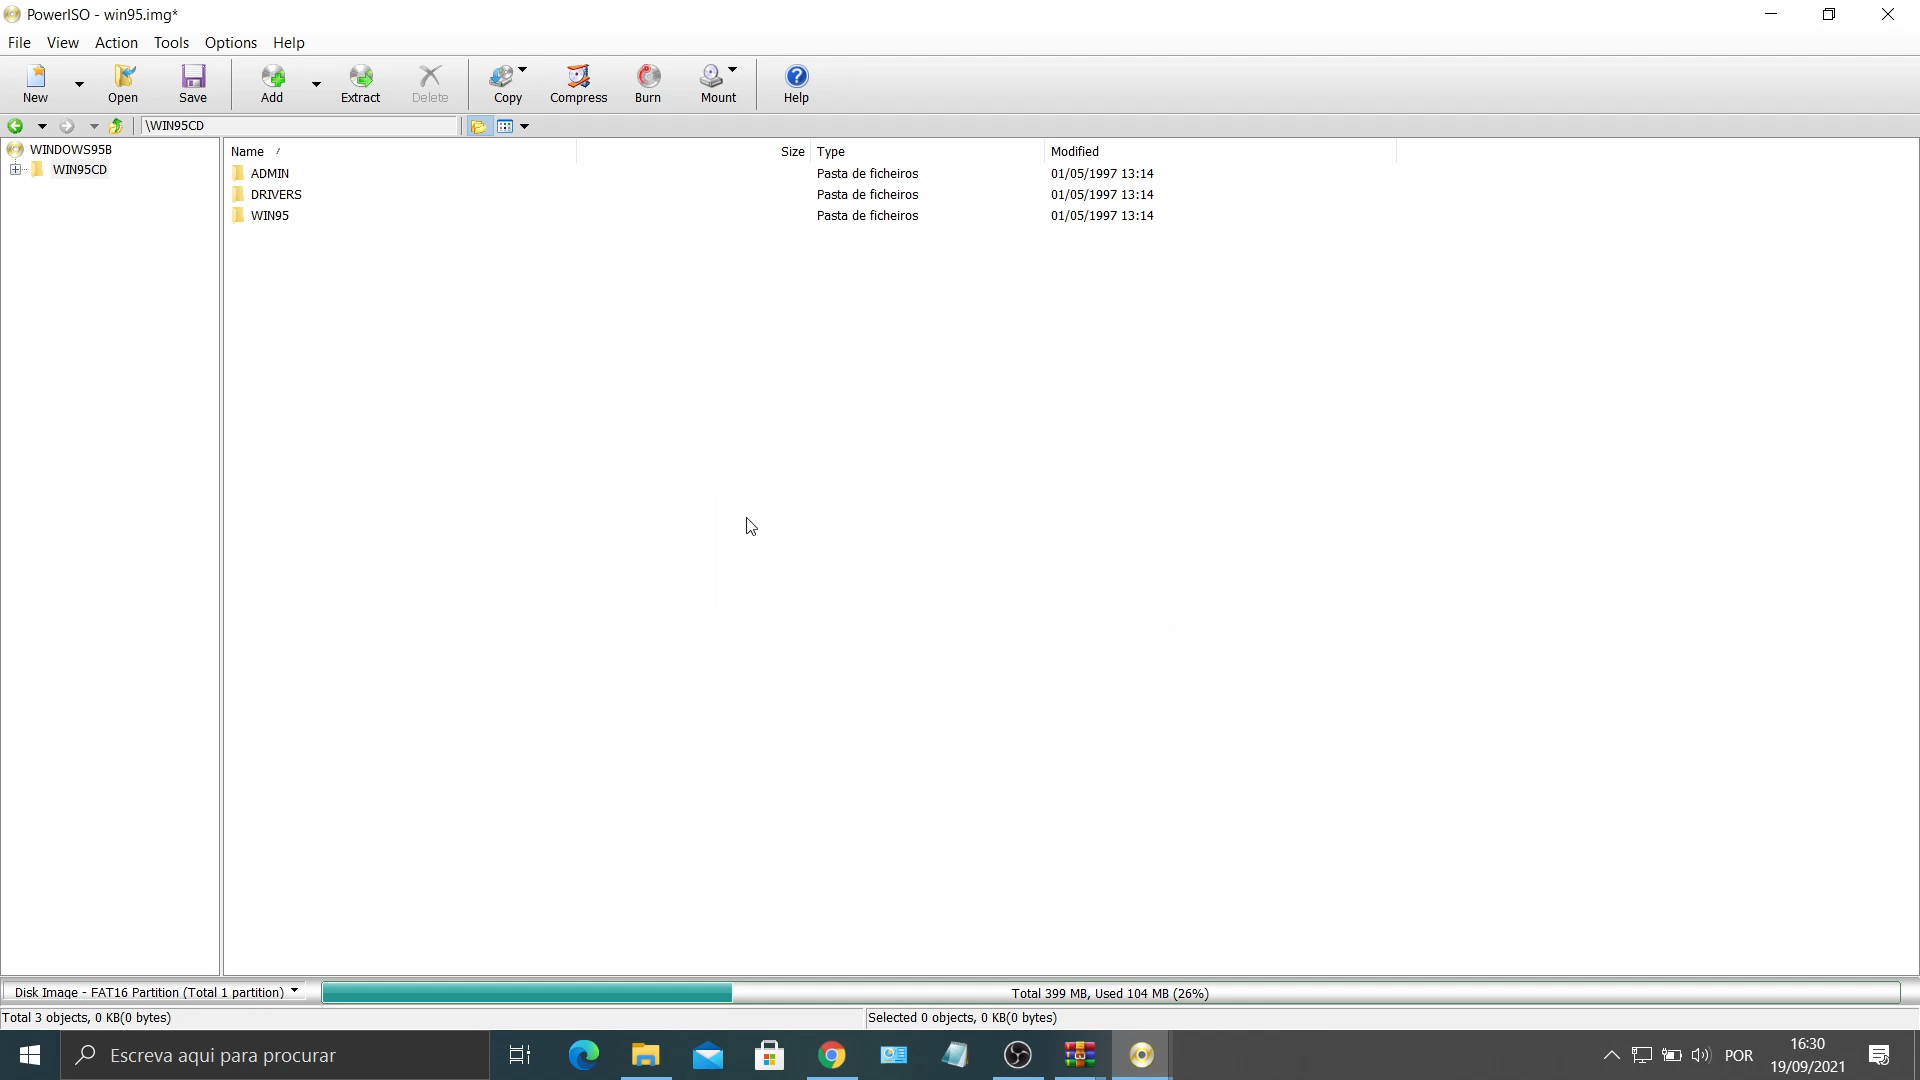Select the ADMIN folder row
This screenshot has width=1920, height=1080.
click(x=270, y=173)
